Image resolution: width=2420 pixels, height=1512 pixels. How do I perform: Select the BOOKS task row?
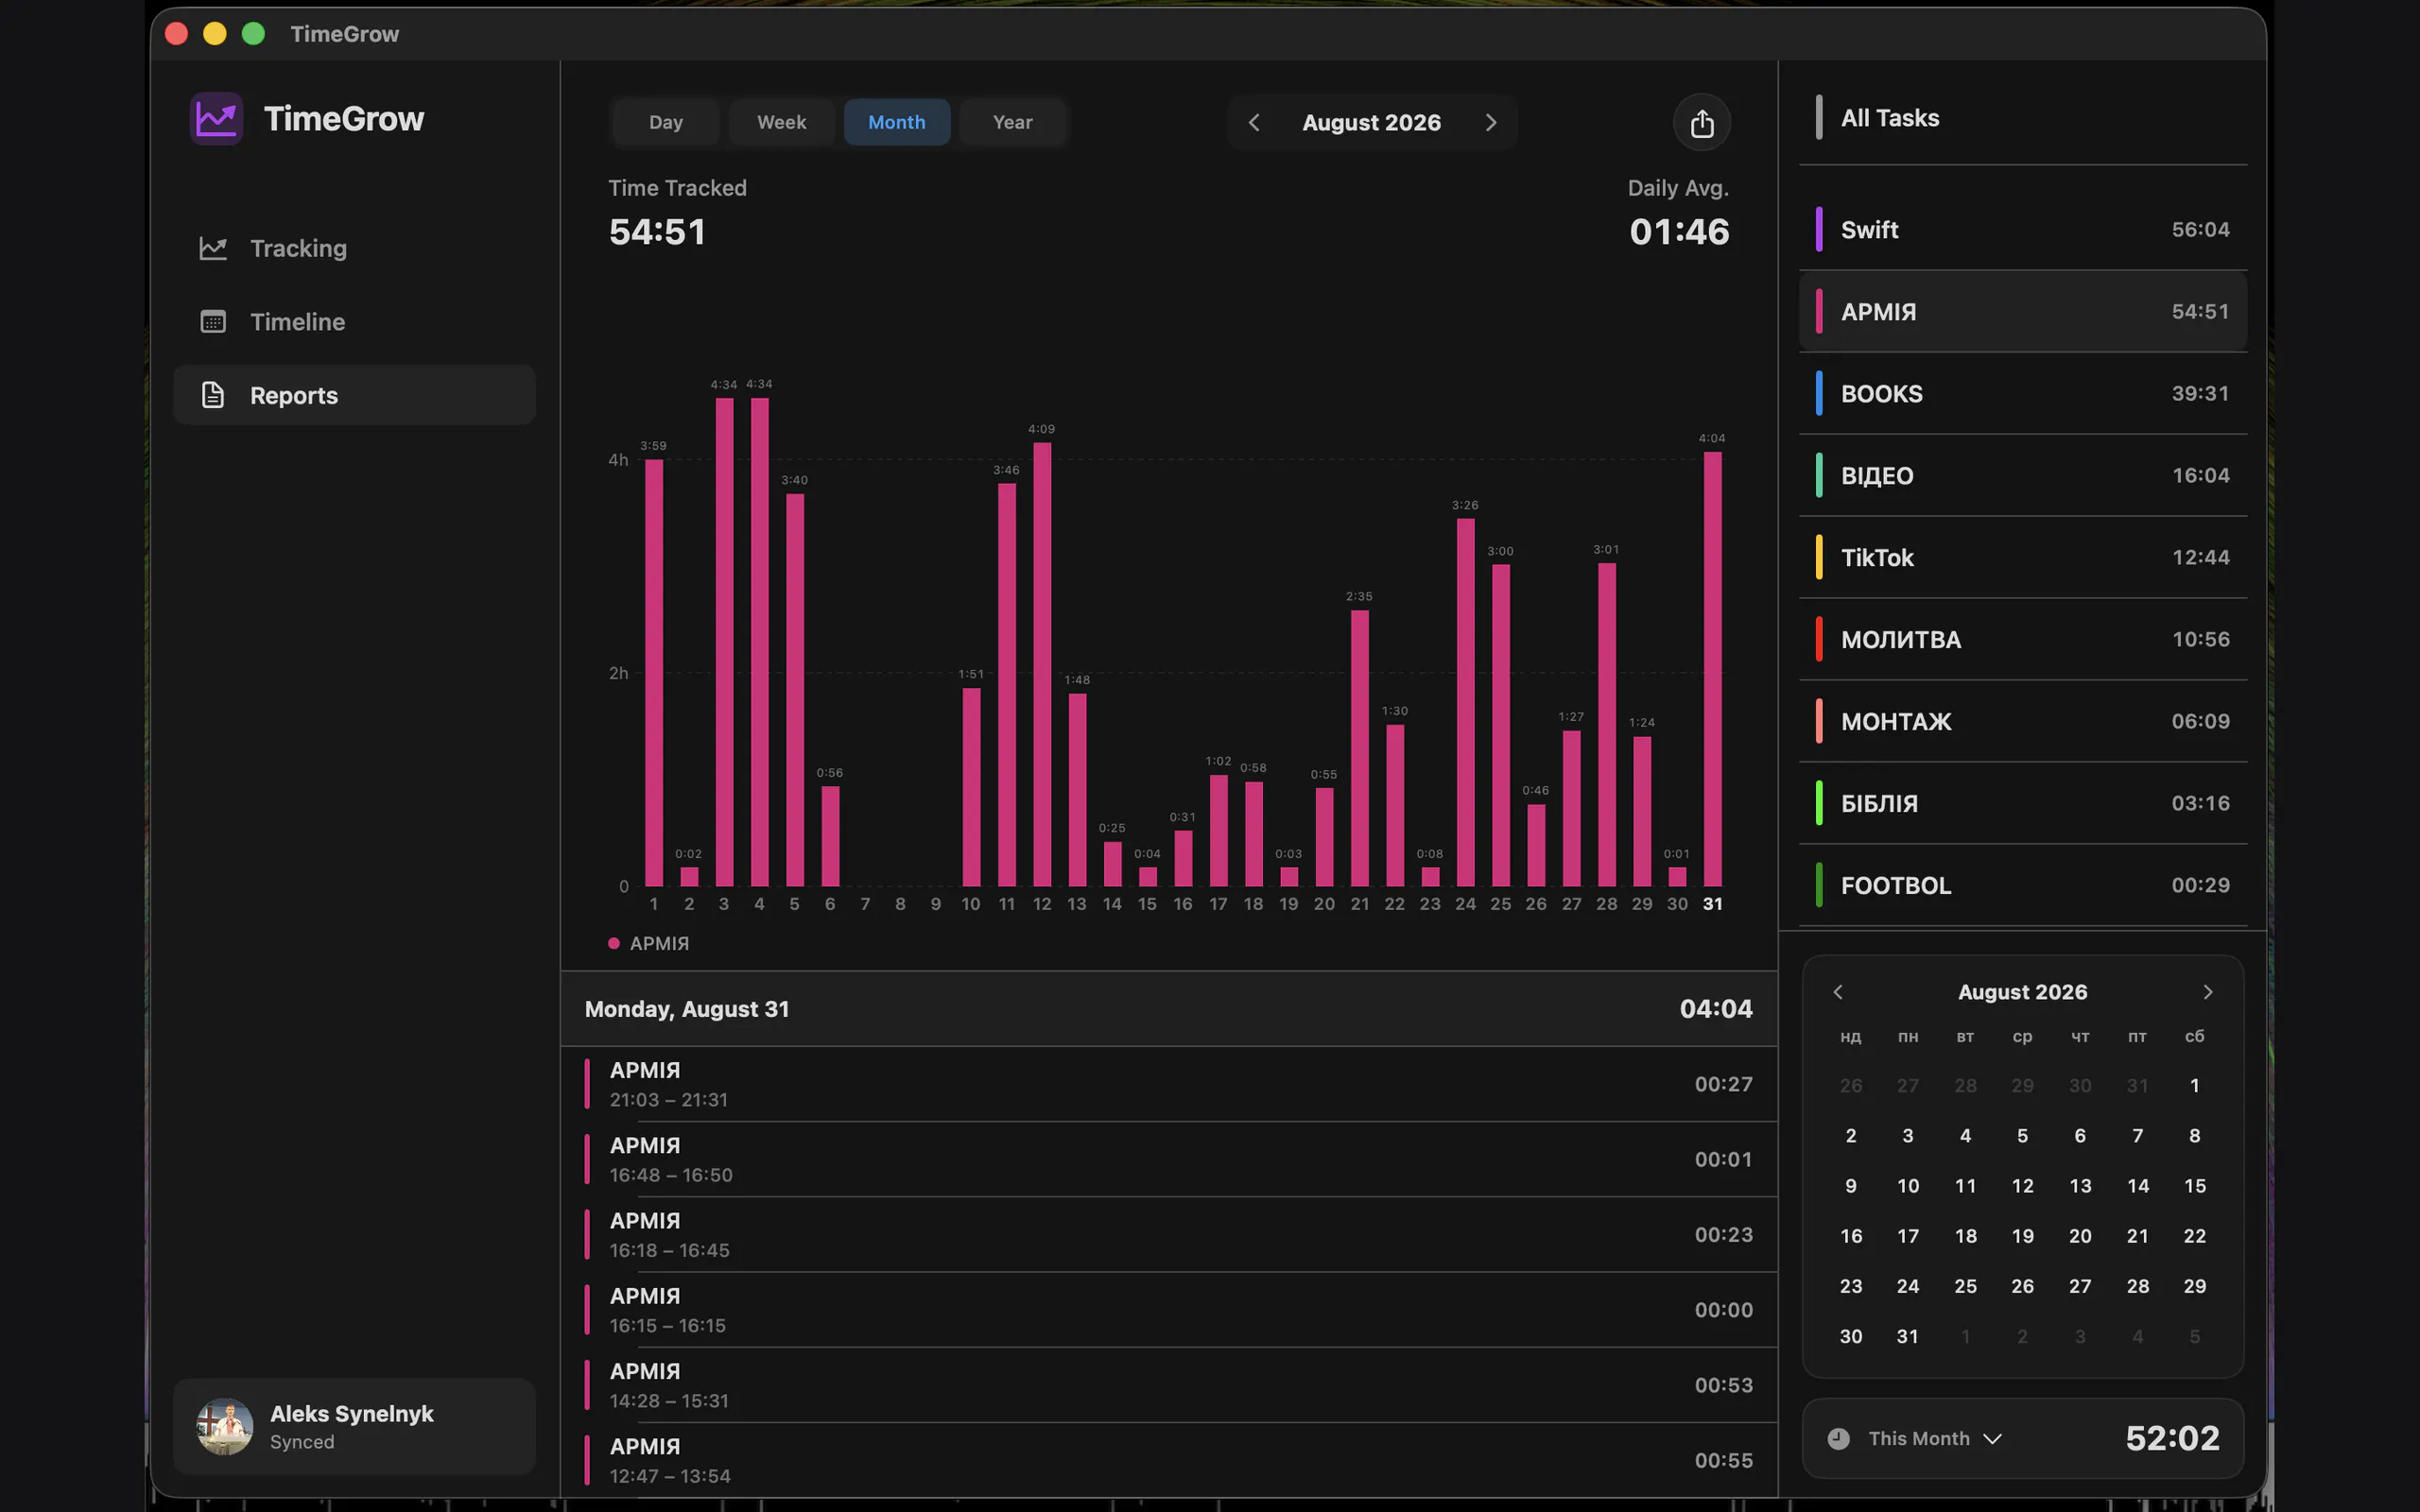(2022, 393)
